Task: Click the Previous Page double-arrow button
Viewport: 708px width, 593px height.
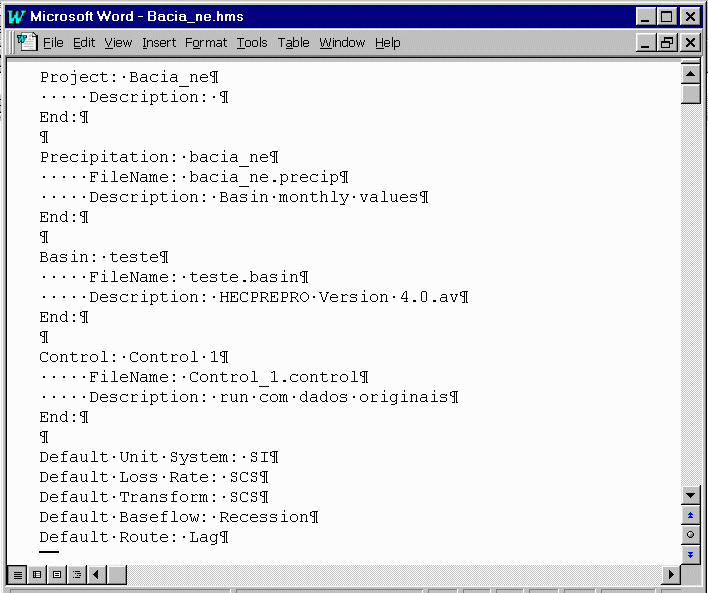Action: [x=690, y=515]
